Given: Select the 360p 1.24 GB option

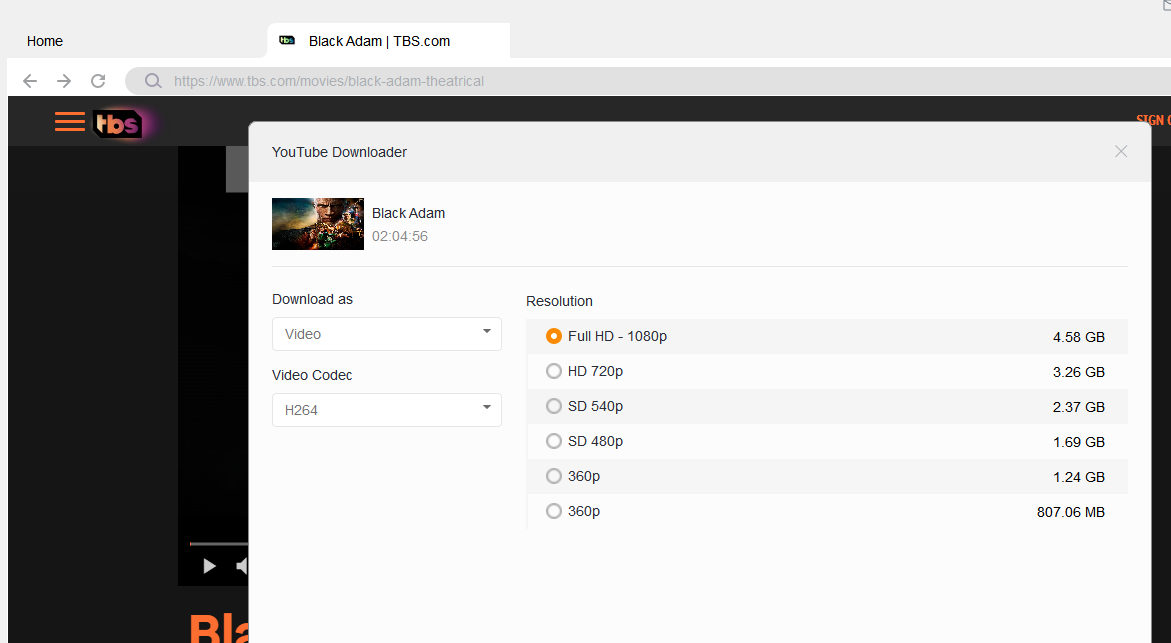Looking at the screenshot, I should [554, 476].
